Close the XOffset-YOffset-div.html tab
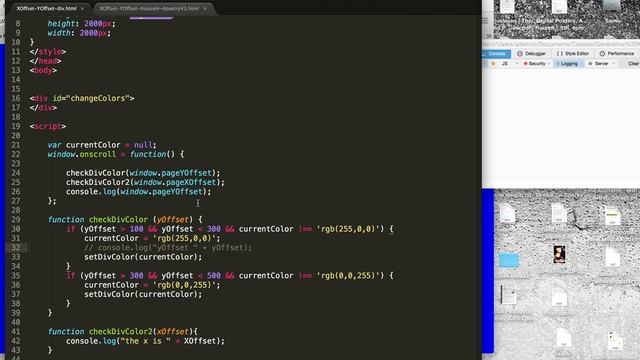This screenshot has height=360, width=640. point(83,8)
